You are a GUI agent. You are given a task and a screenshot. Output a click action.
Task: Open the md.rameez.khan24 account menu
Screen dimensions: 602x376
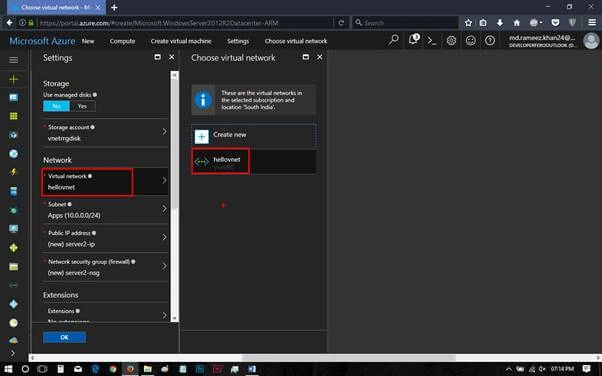click(542, 41)
